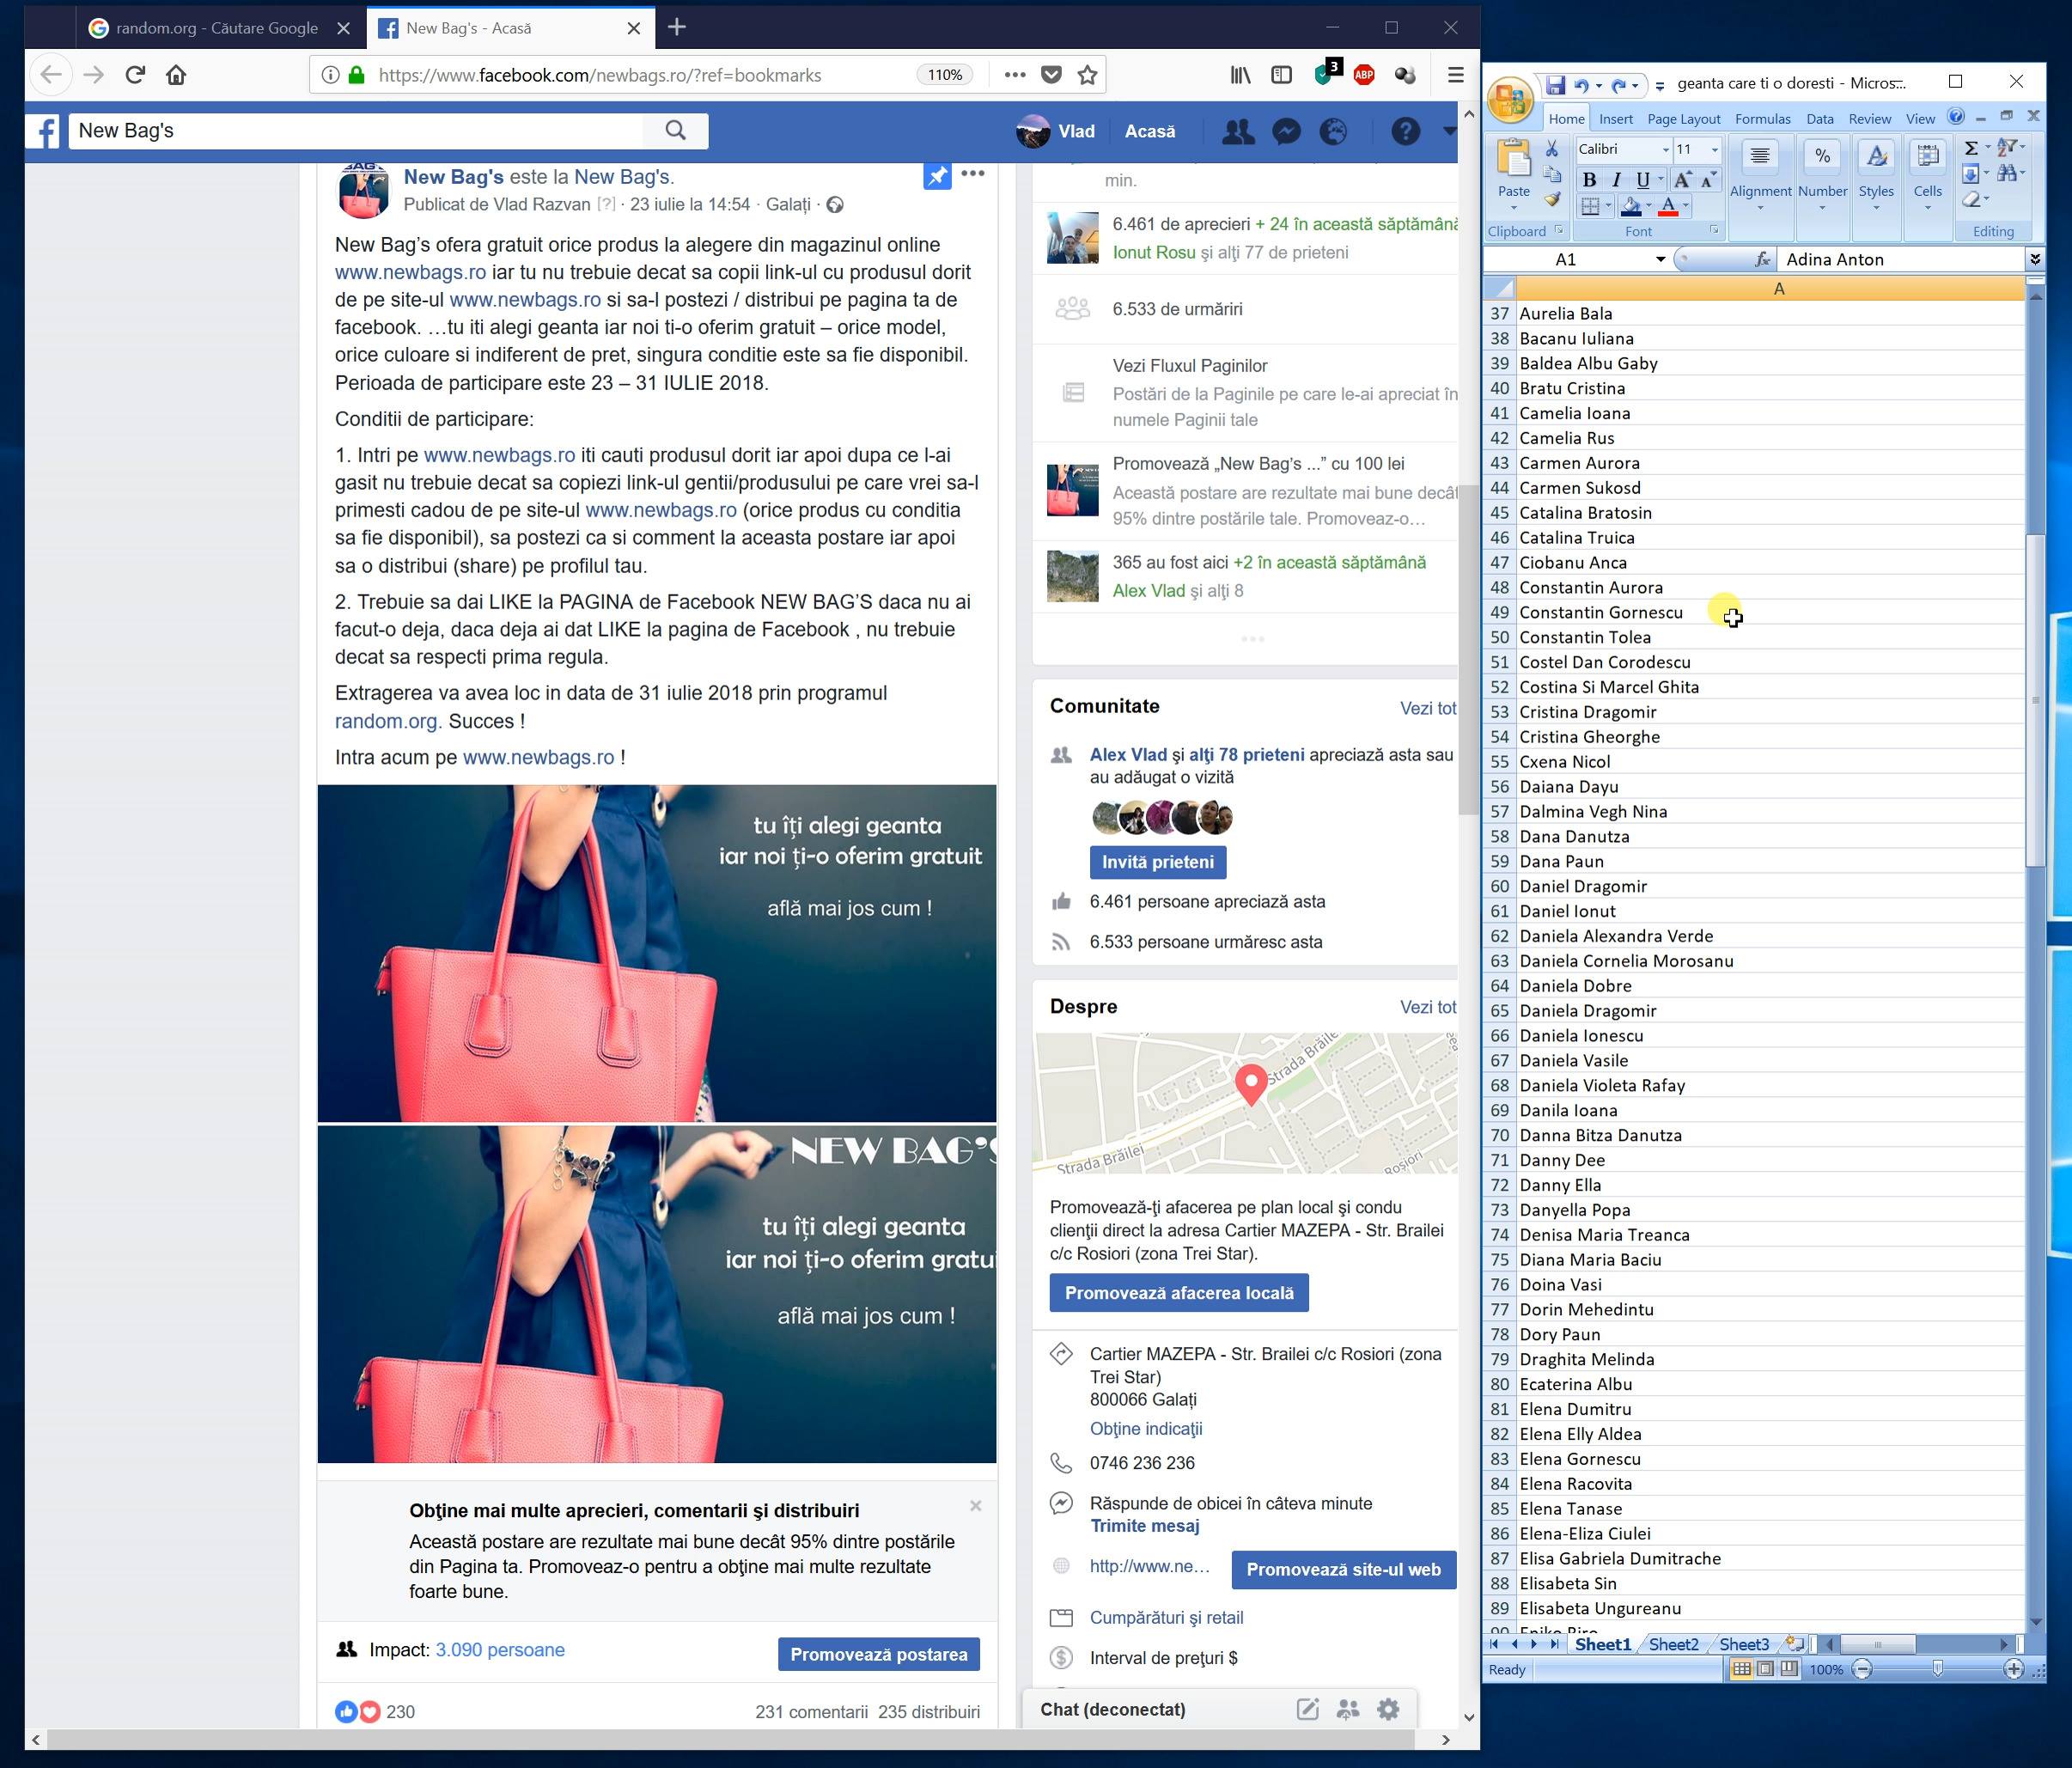
Task: Open Adblock Plus extension
Action: (x=1364, y=75)
